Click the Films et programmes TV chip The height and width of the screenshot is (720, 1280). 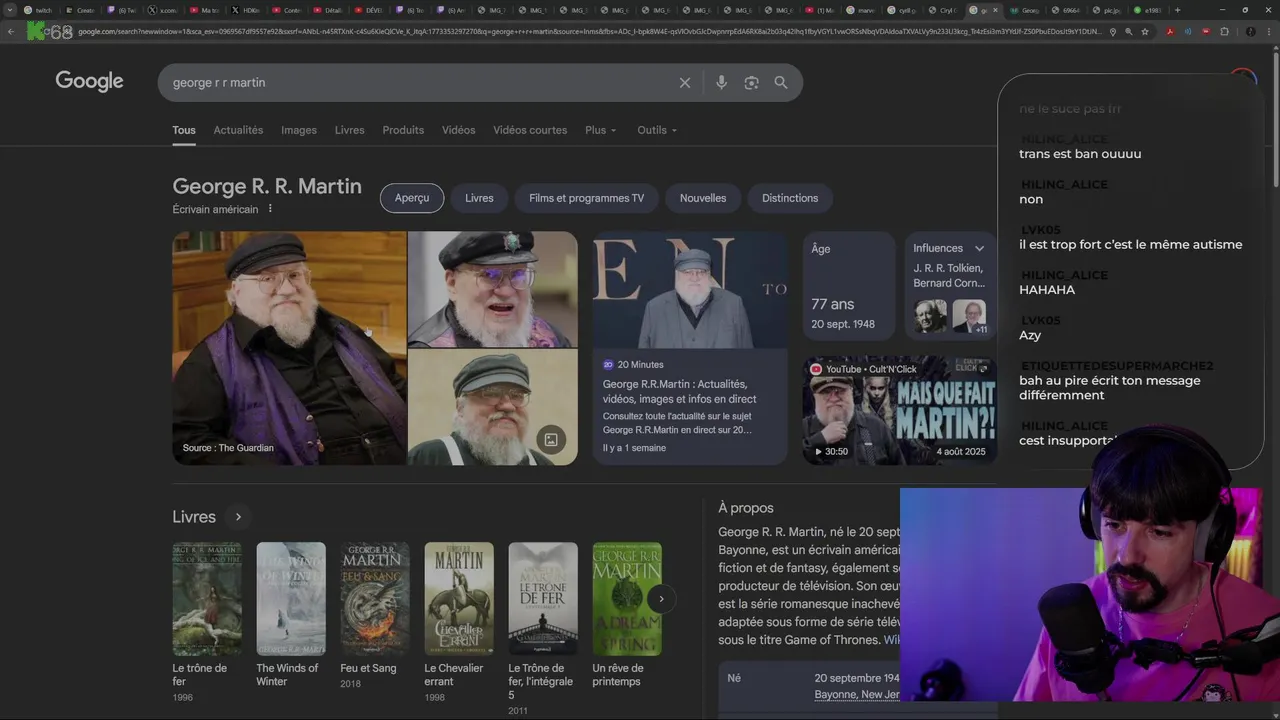coord(587,198)
